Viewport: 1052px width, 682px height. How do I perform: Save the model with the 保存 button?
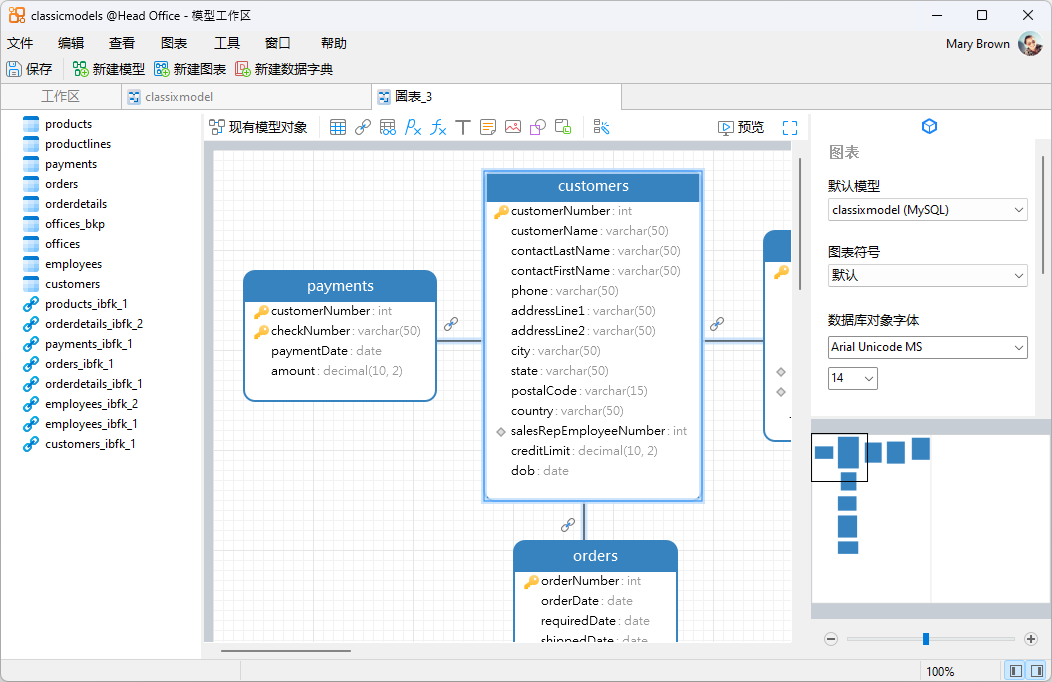[x=30, y=69]
